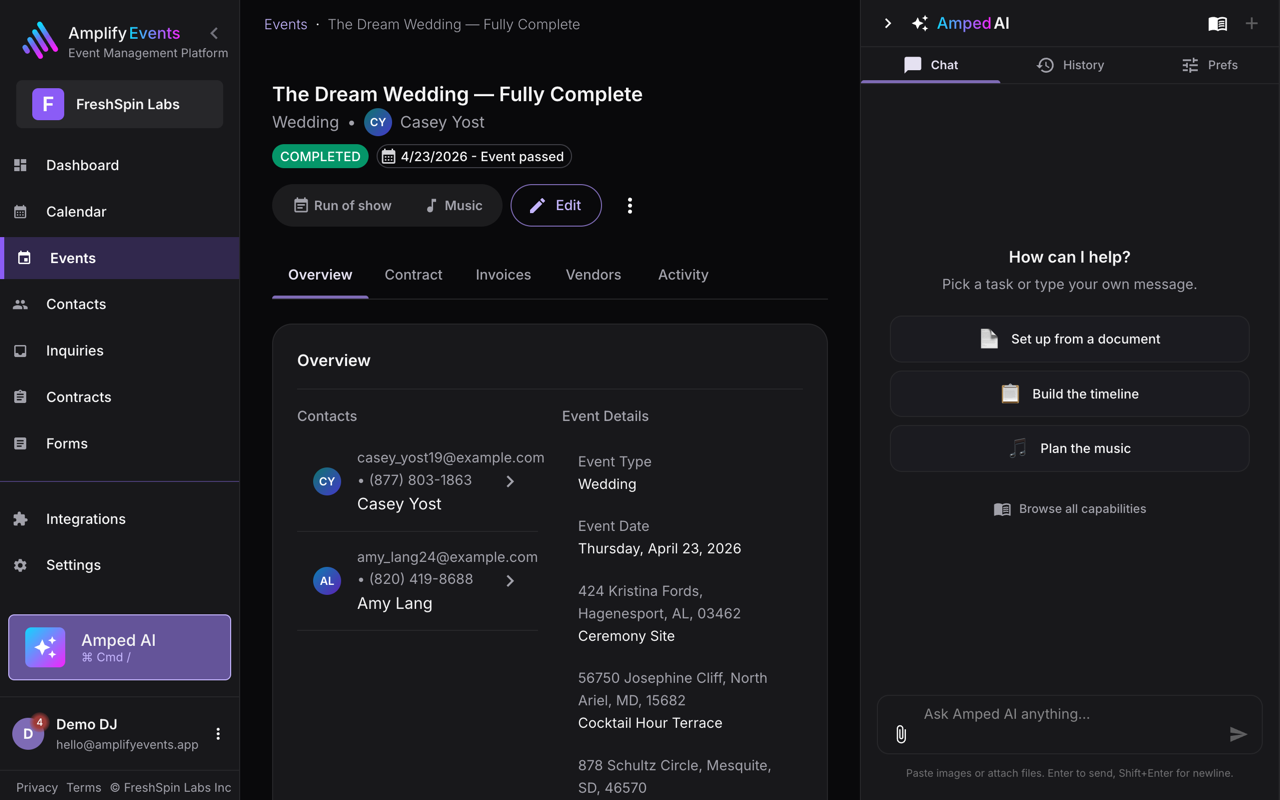
Task: Click the 4/23/2026 event date chip
Action: 474,156
